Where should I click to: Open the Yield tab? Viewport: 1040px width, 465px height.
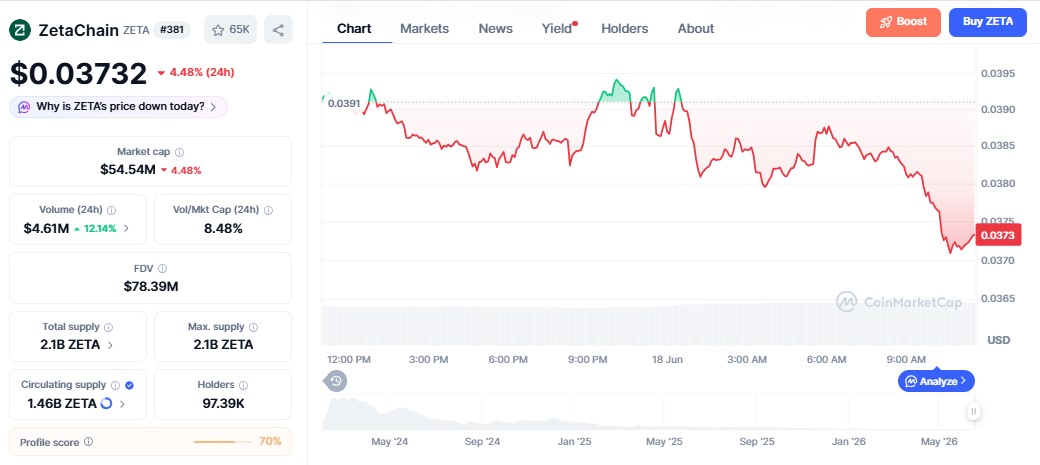(x=558, y=29)
